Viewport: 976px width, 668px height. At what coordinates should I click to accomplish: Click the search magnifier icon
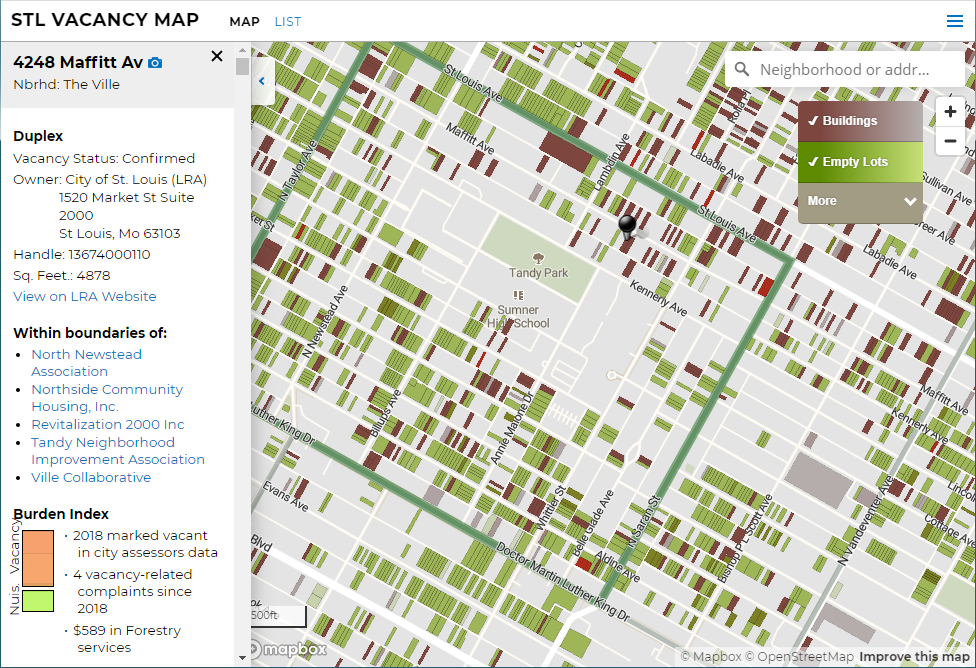click(741, 69)
